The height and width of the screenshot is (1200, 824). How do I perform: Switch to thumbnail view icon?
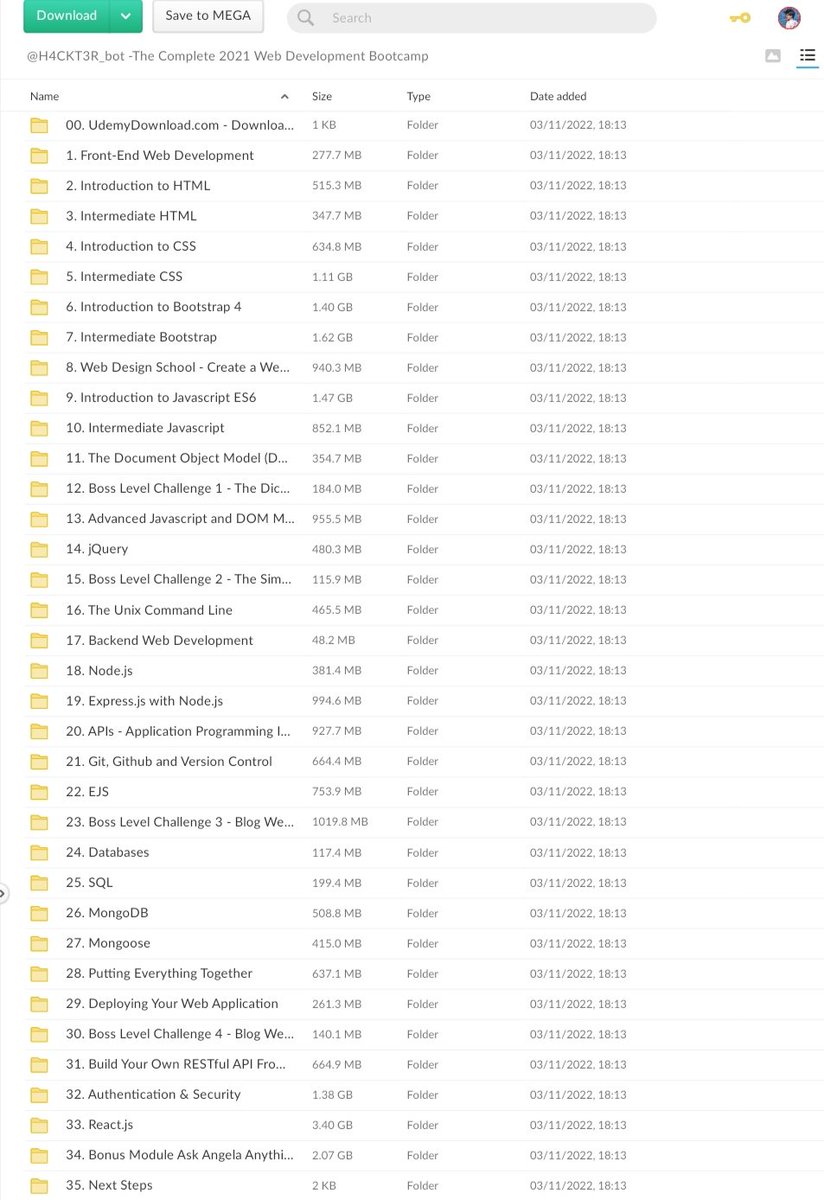tap(772, 56)
